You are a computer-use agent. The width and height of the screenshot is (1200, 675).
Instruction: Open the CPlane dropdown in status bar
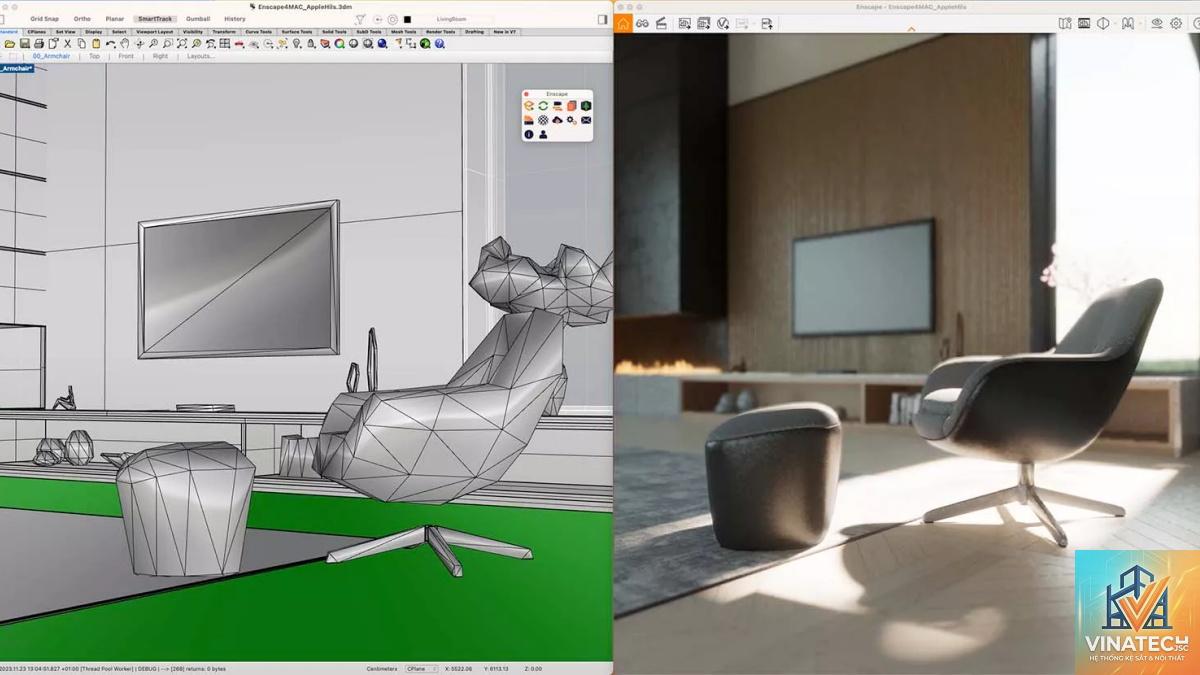[421, 668]
